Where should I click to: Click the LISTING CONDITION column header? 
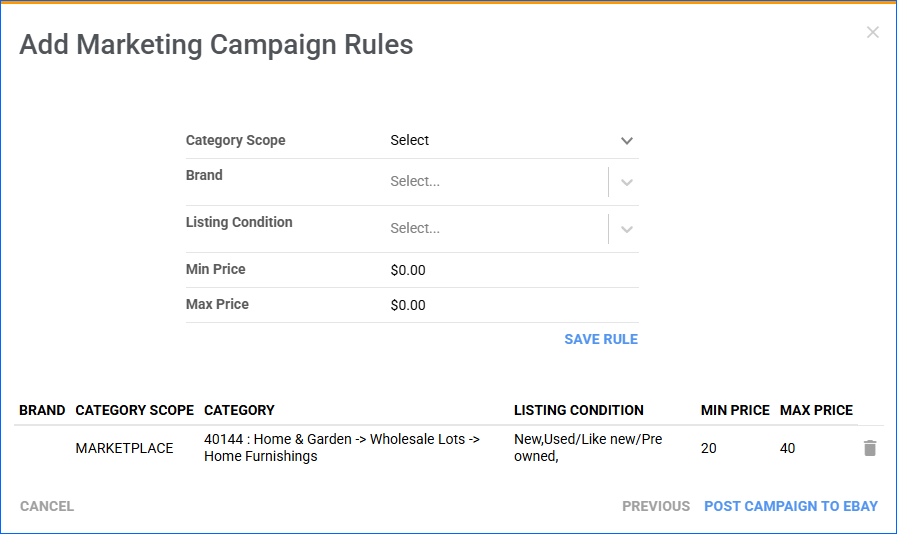click(x=578, y=410)
